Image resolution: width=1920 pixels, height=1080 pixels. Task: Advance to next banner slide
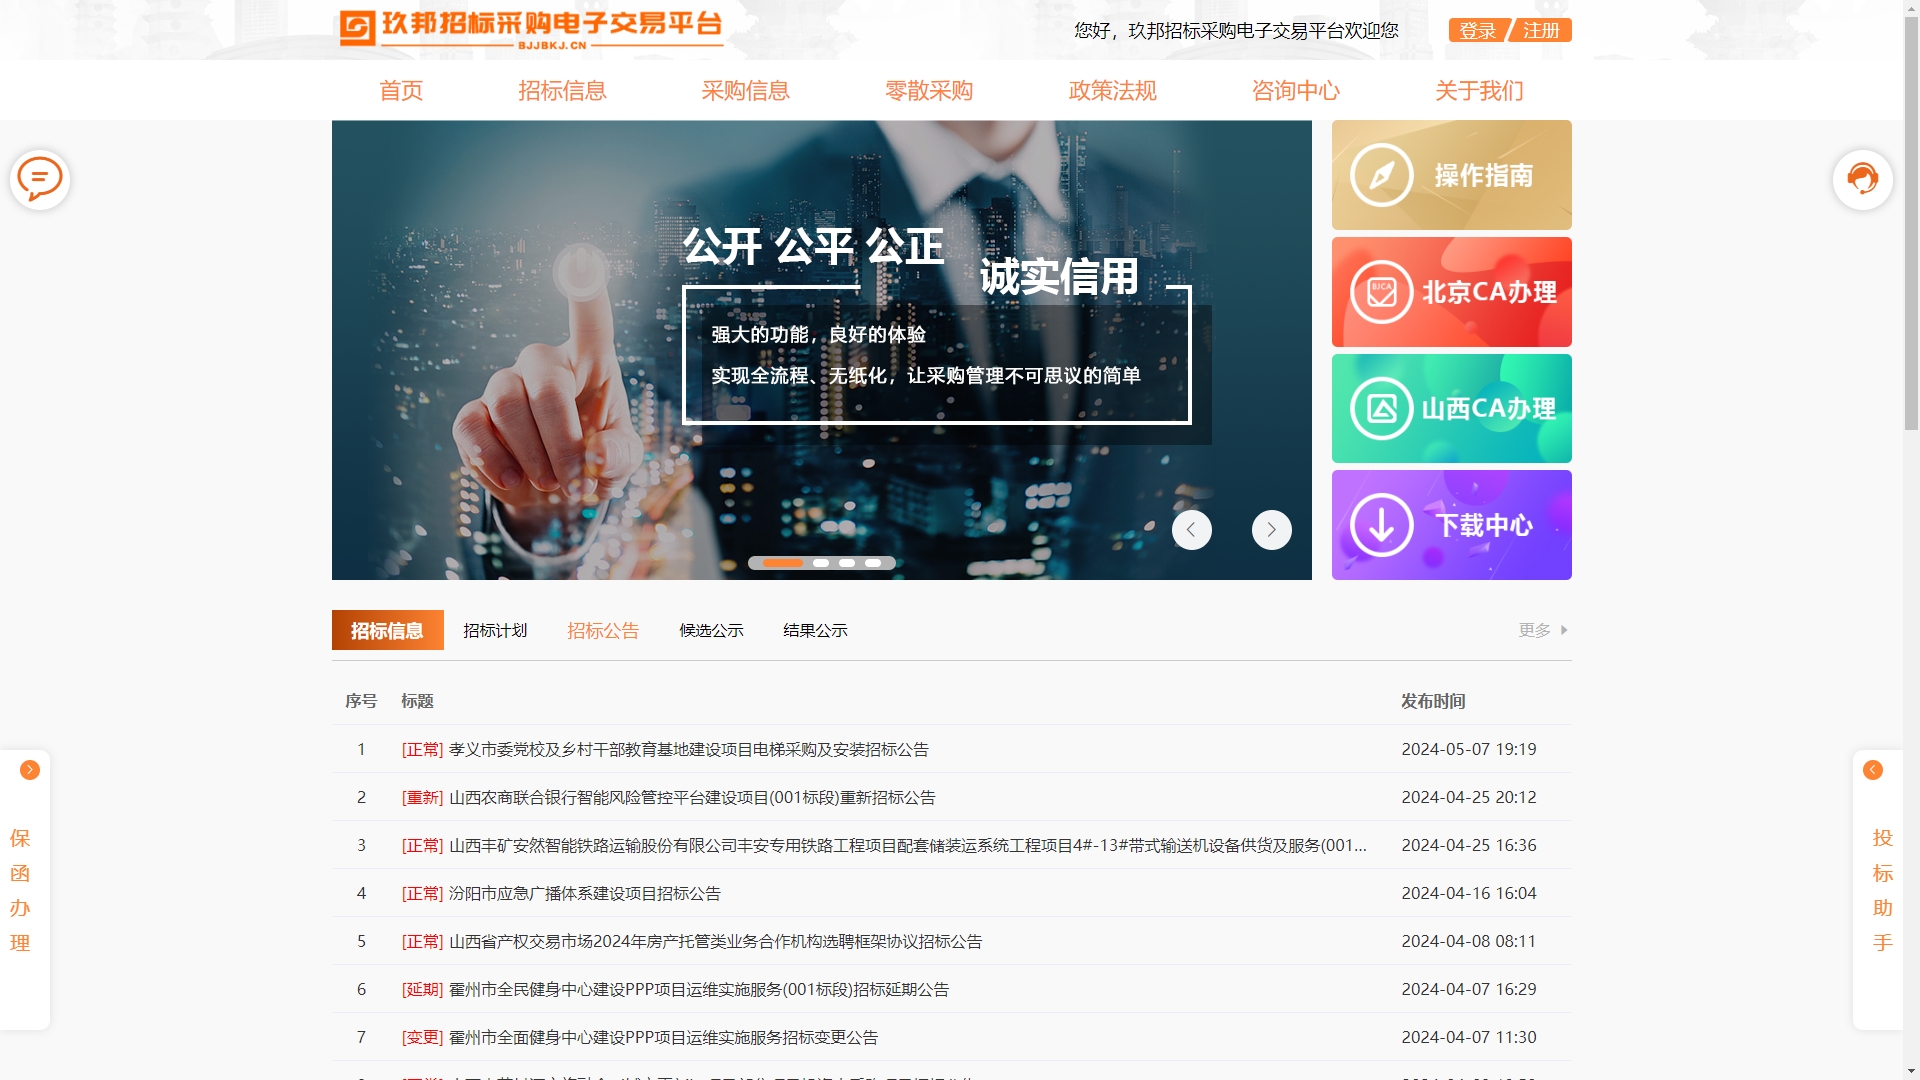click(x=1271, y=530)
